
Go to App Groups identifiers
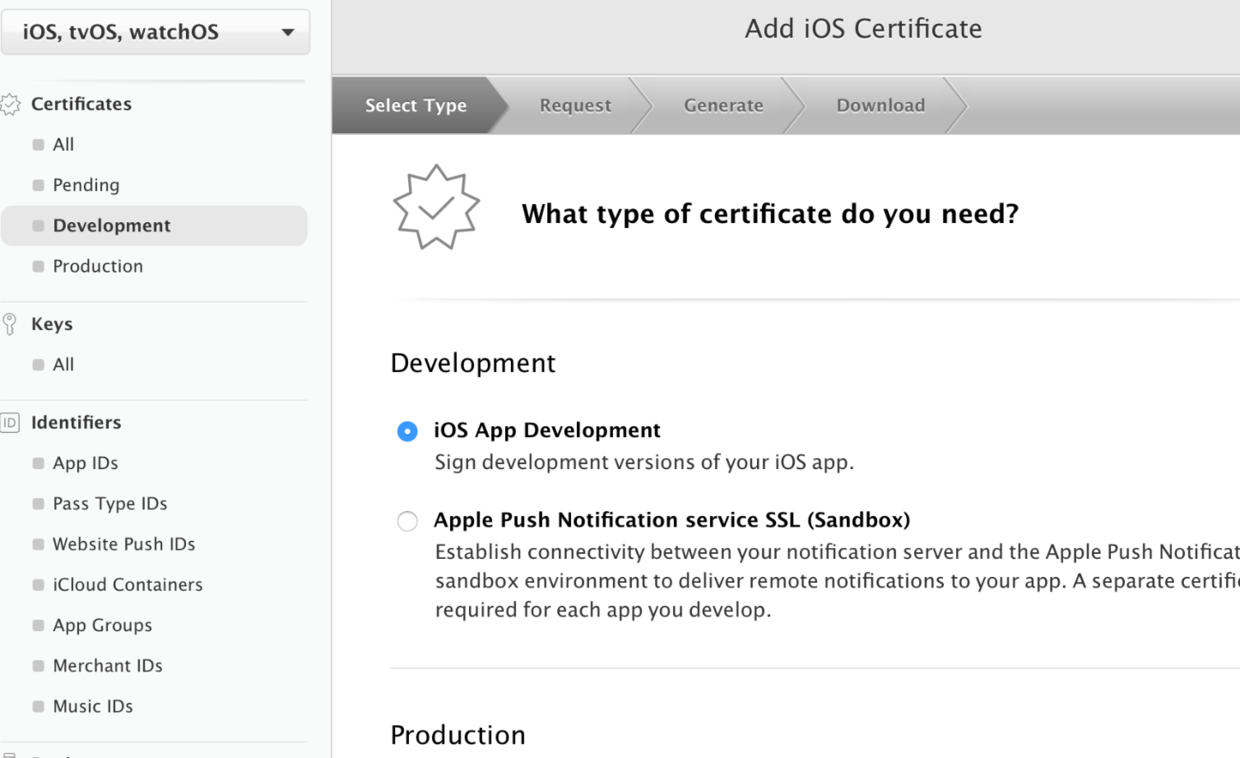coord(102,625)
